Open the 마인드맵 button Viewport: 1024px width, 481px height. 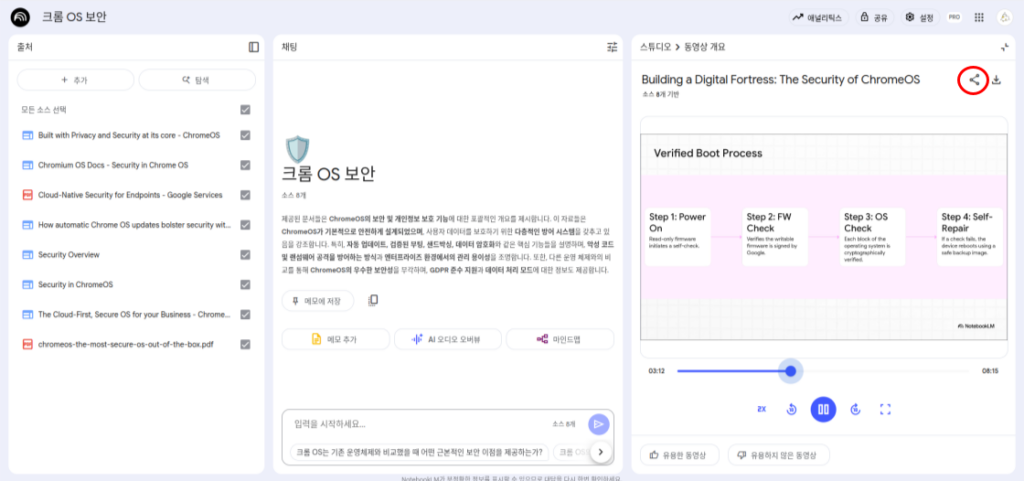pos(560,339)
